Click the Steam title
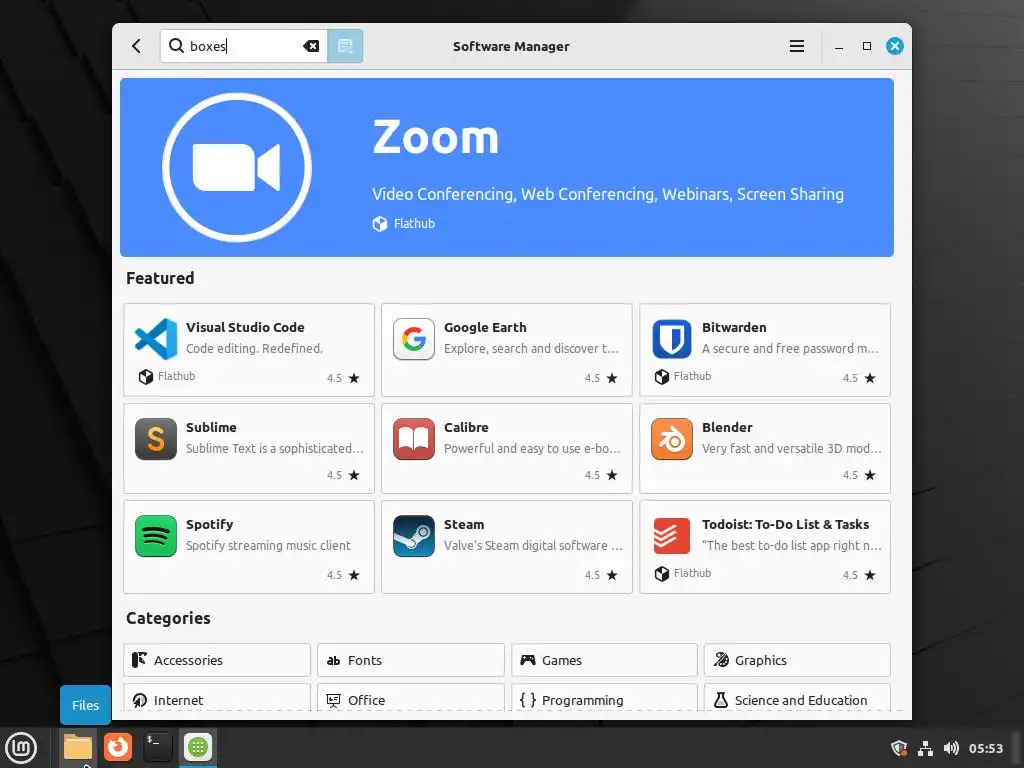 tap(464, 524)
